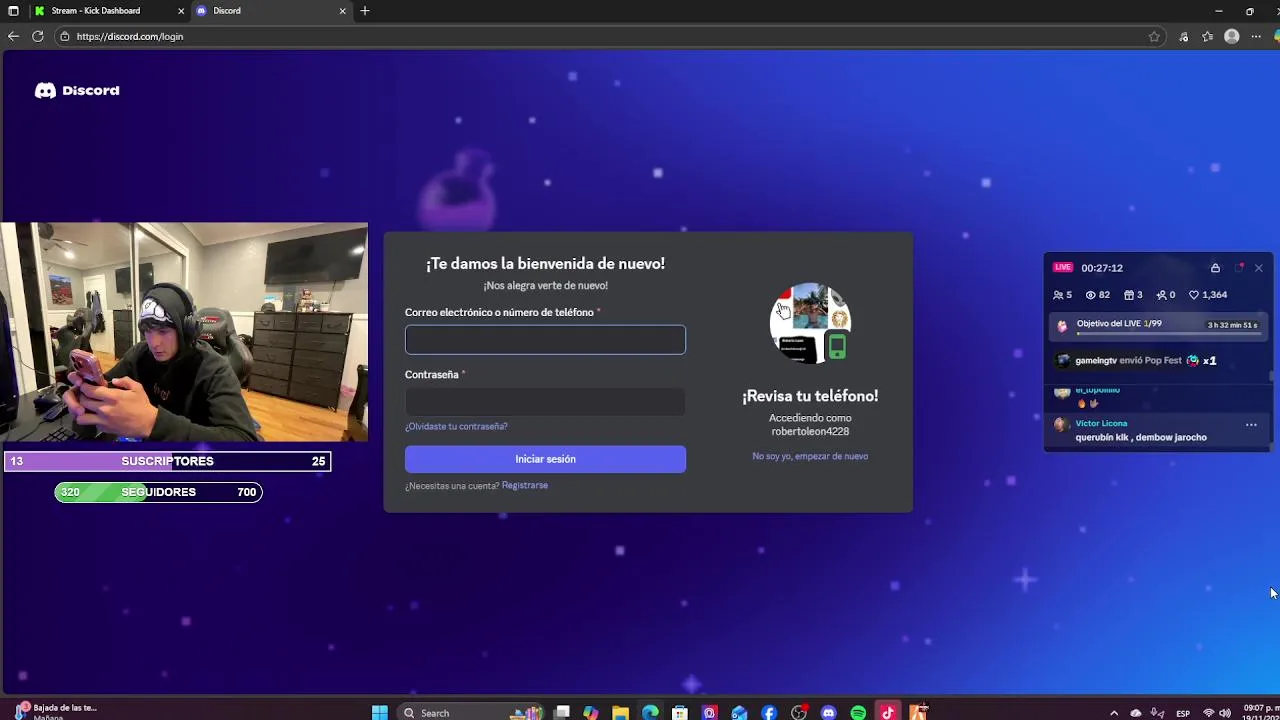Expand the hidden system tray icons chevron

pyautogui.click(x=1114, y=713)
